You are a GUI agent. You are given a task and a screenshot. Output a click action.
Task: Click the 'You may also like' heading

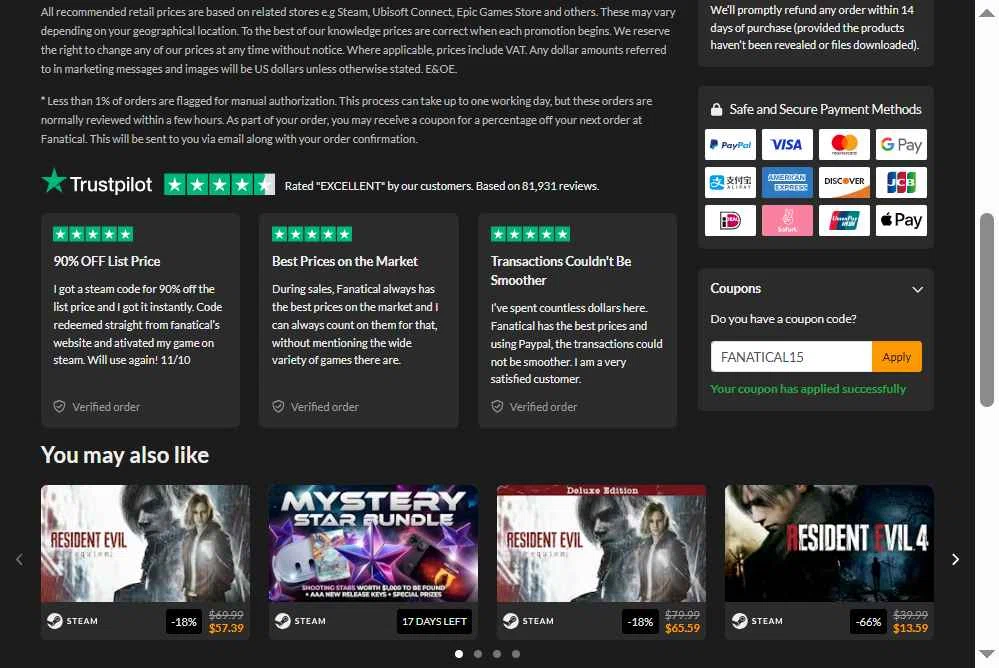click(x=125, y=455)
